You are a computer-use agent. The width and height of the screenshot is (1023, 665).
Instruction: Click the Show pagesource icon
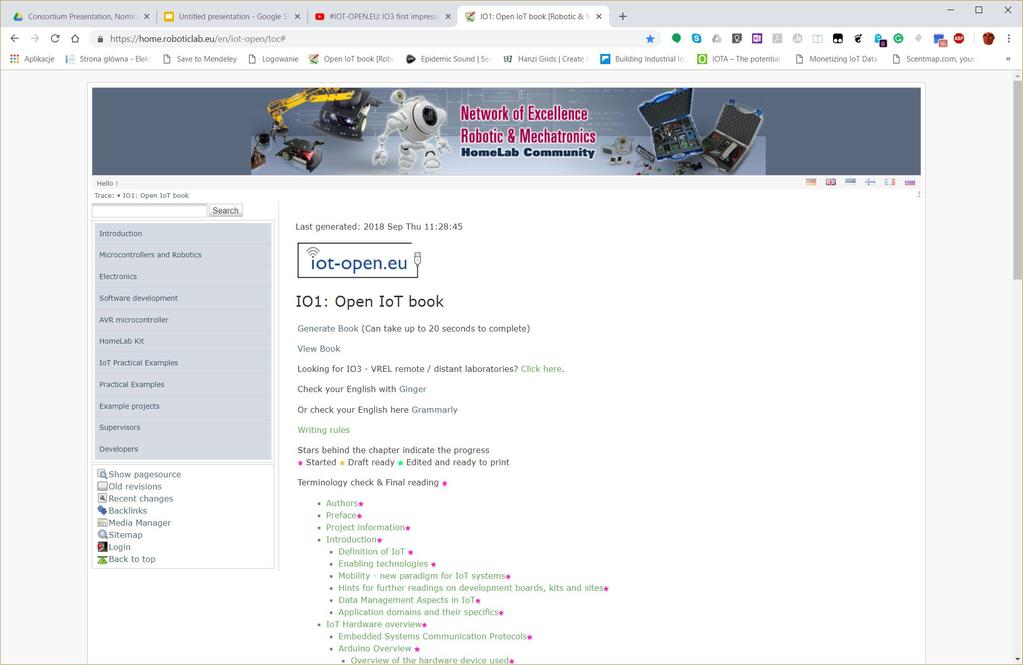(x=102, y=474)
